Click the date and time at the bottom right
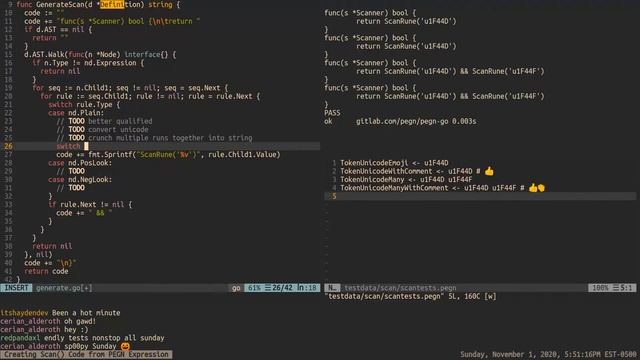This screenshot has width=640, height=360. coord(548,354)
